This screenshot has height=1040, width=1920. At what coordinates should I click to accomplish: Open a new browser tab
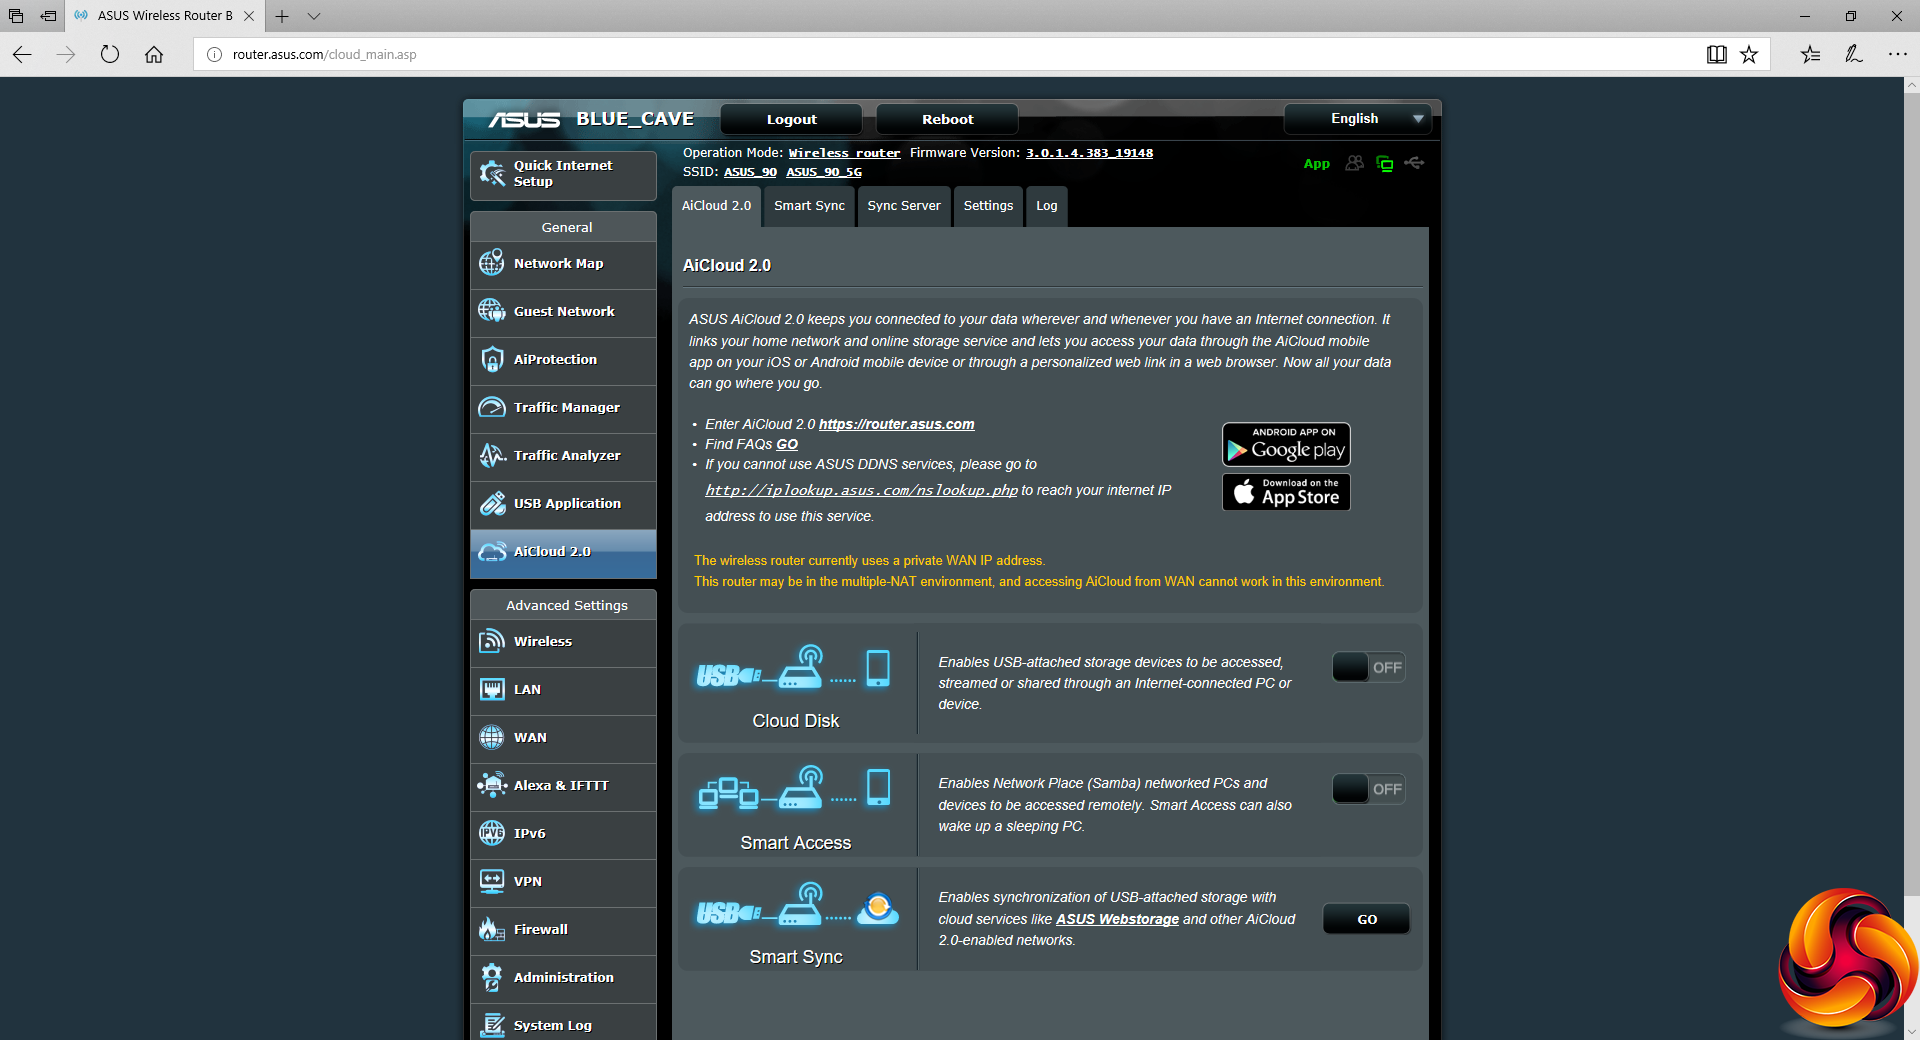[282, 16]
